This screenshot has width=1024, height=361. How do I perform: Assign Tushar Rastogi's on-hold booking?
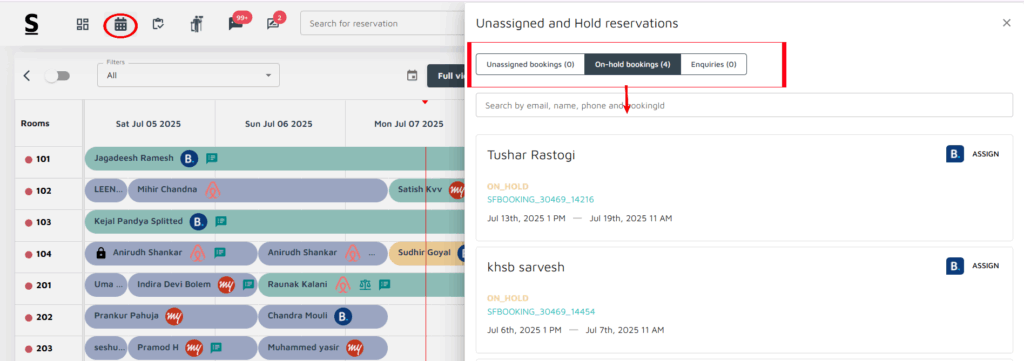point(985,155)
